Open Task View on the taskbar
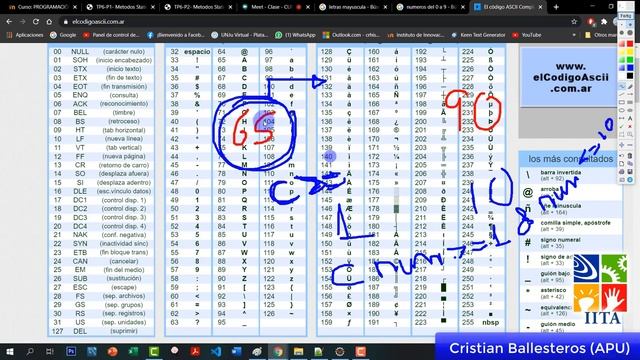Image resolution: width=640 pixels, height=360 pixels. 50,351
